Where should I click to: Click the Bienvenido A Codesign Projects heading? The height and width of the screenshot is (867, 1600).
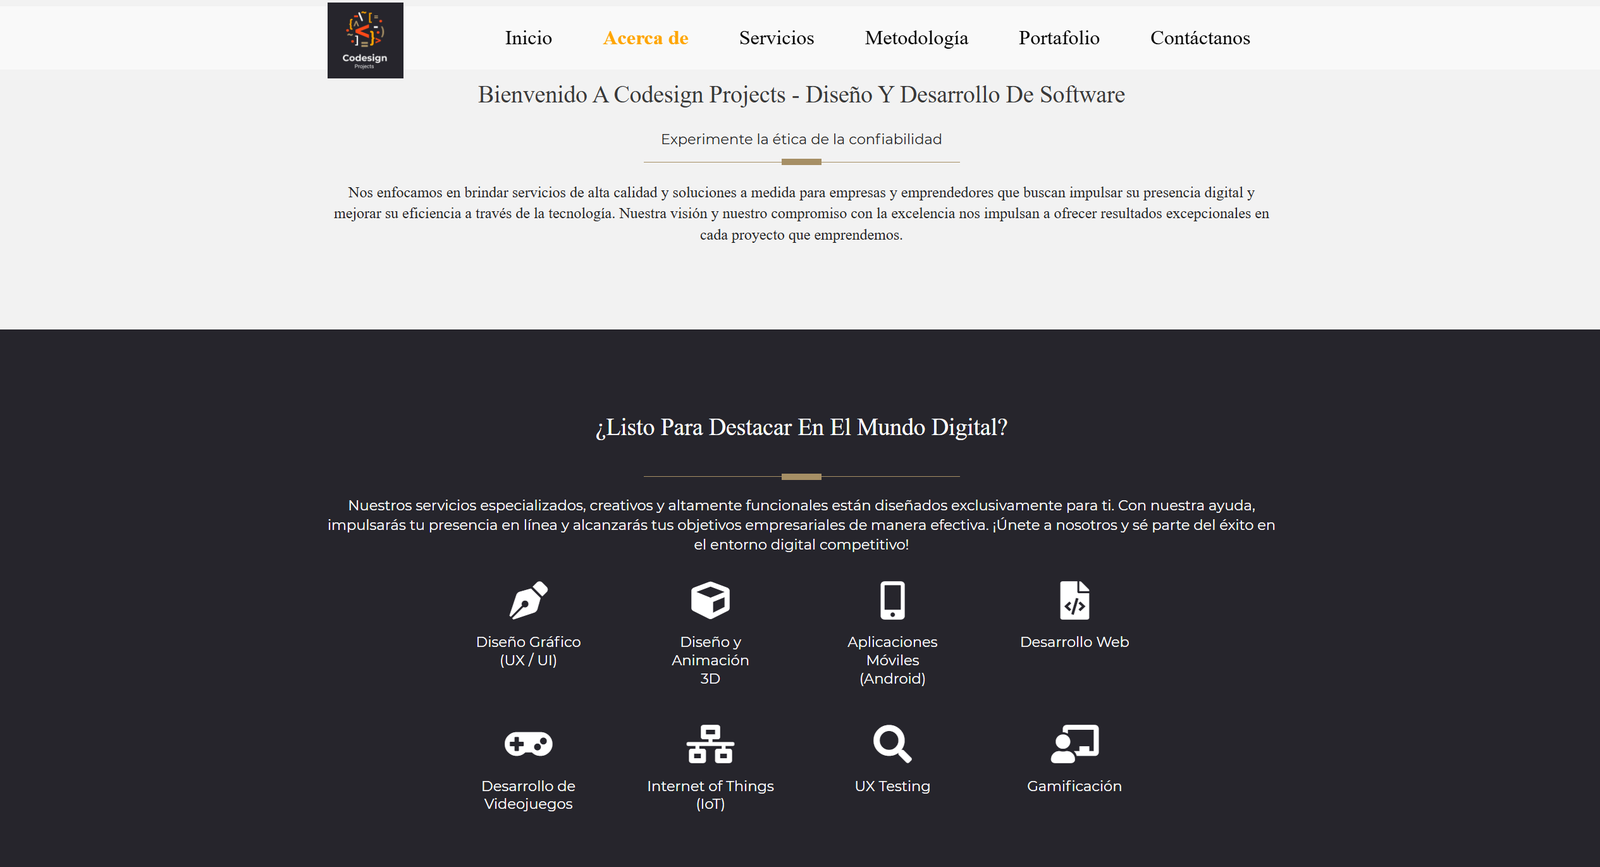pyautogui.click(x=801, y=95)
